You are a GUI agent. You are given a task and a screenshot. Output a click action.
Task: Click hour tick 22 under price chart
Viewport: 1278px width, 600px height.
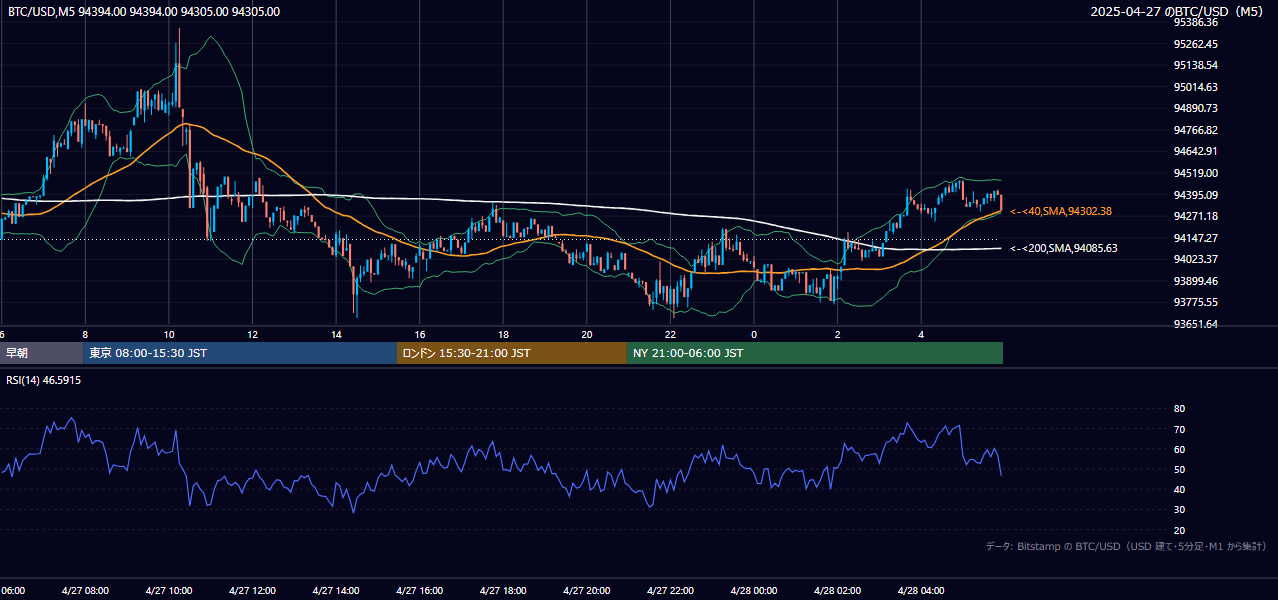[671, 334]
